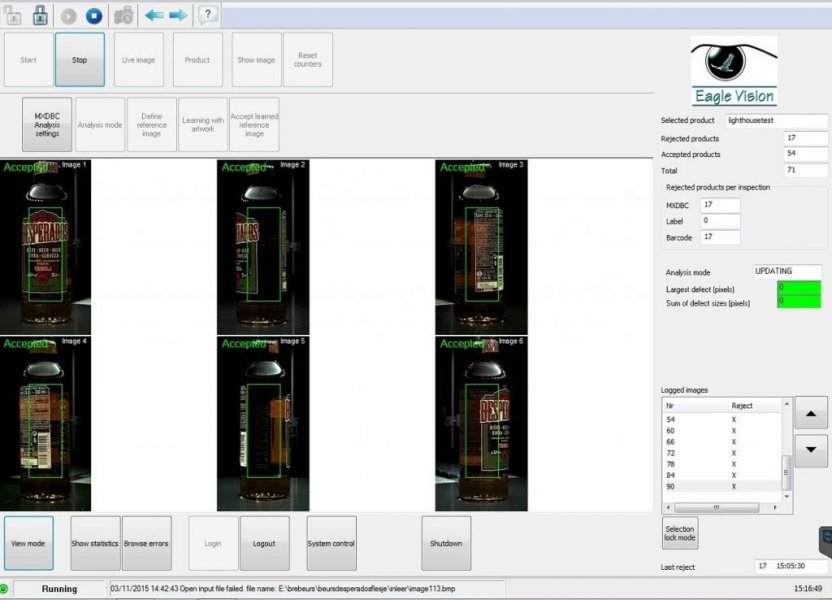Viewport: 832px width, 600px height.
Task: Click the Start button
Action: tap(29, 59)
